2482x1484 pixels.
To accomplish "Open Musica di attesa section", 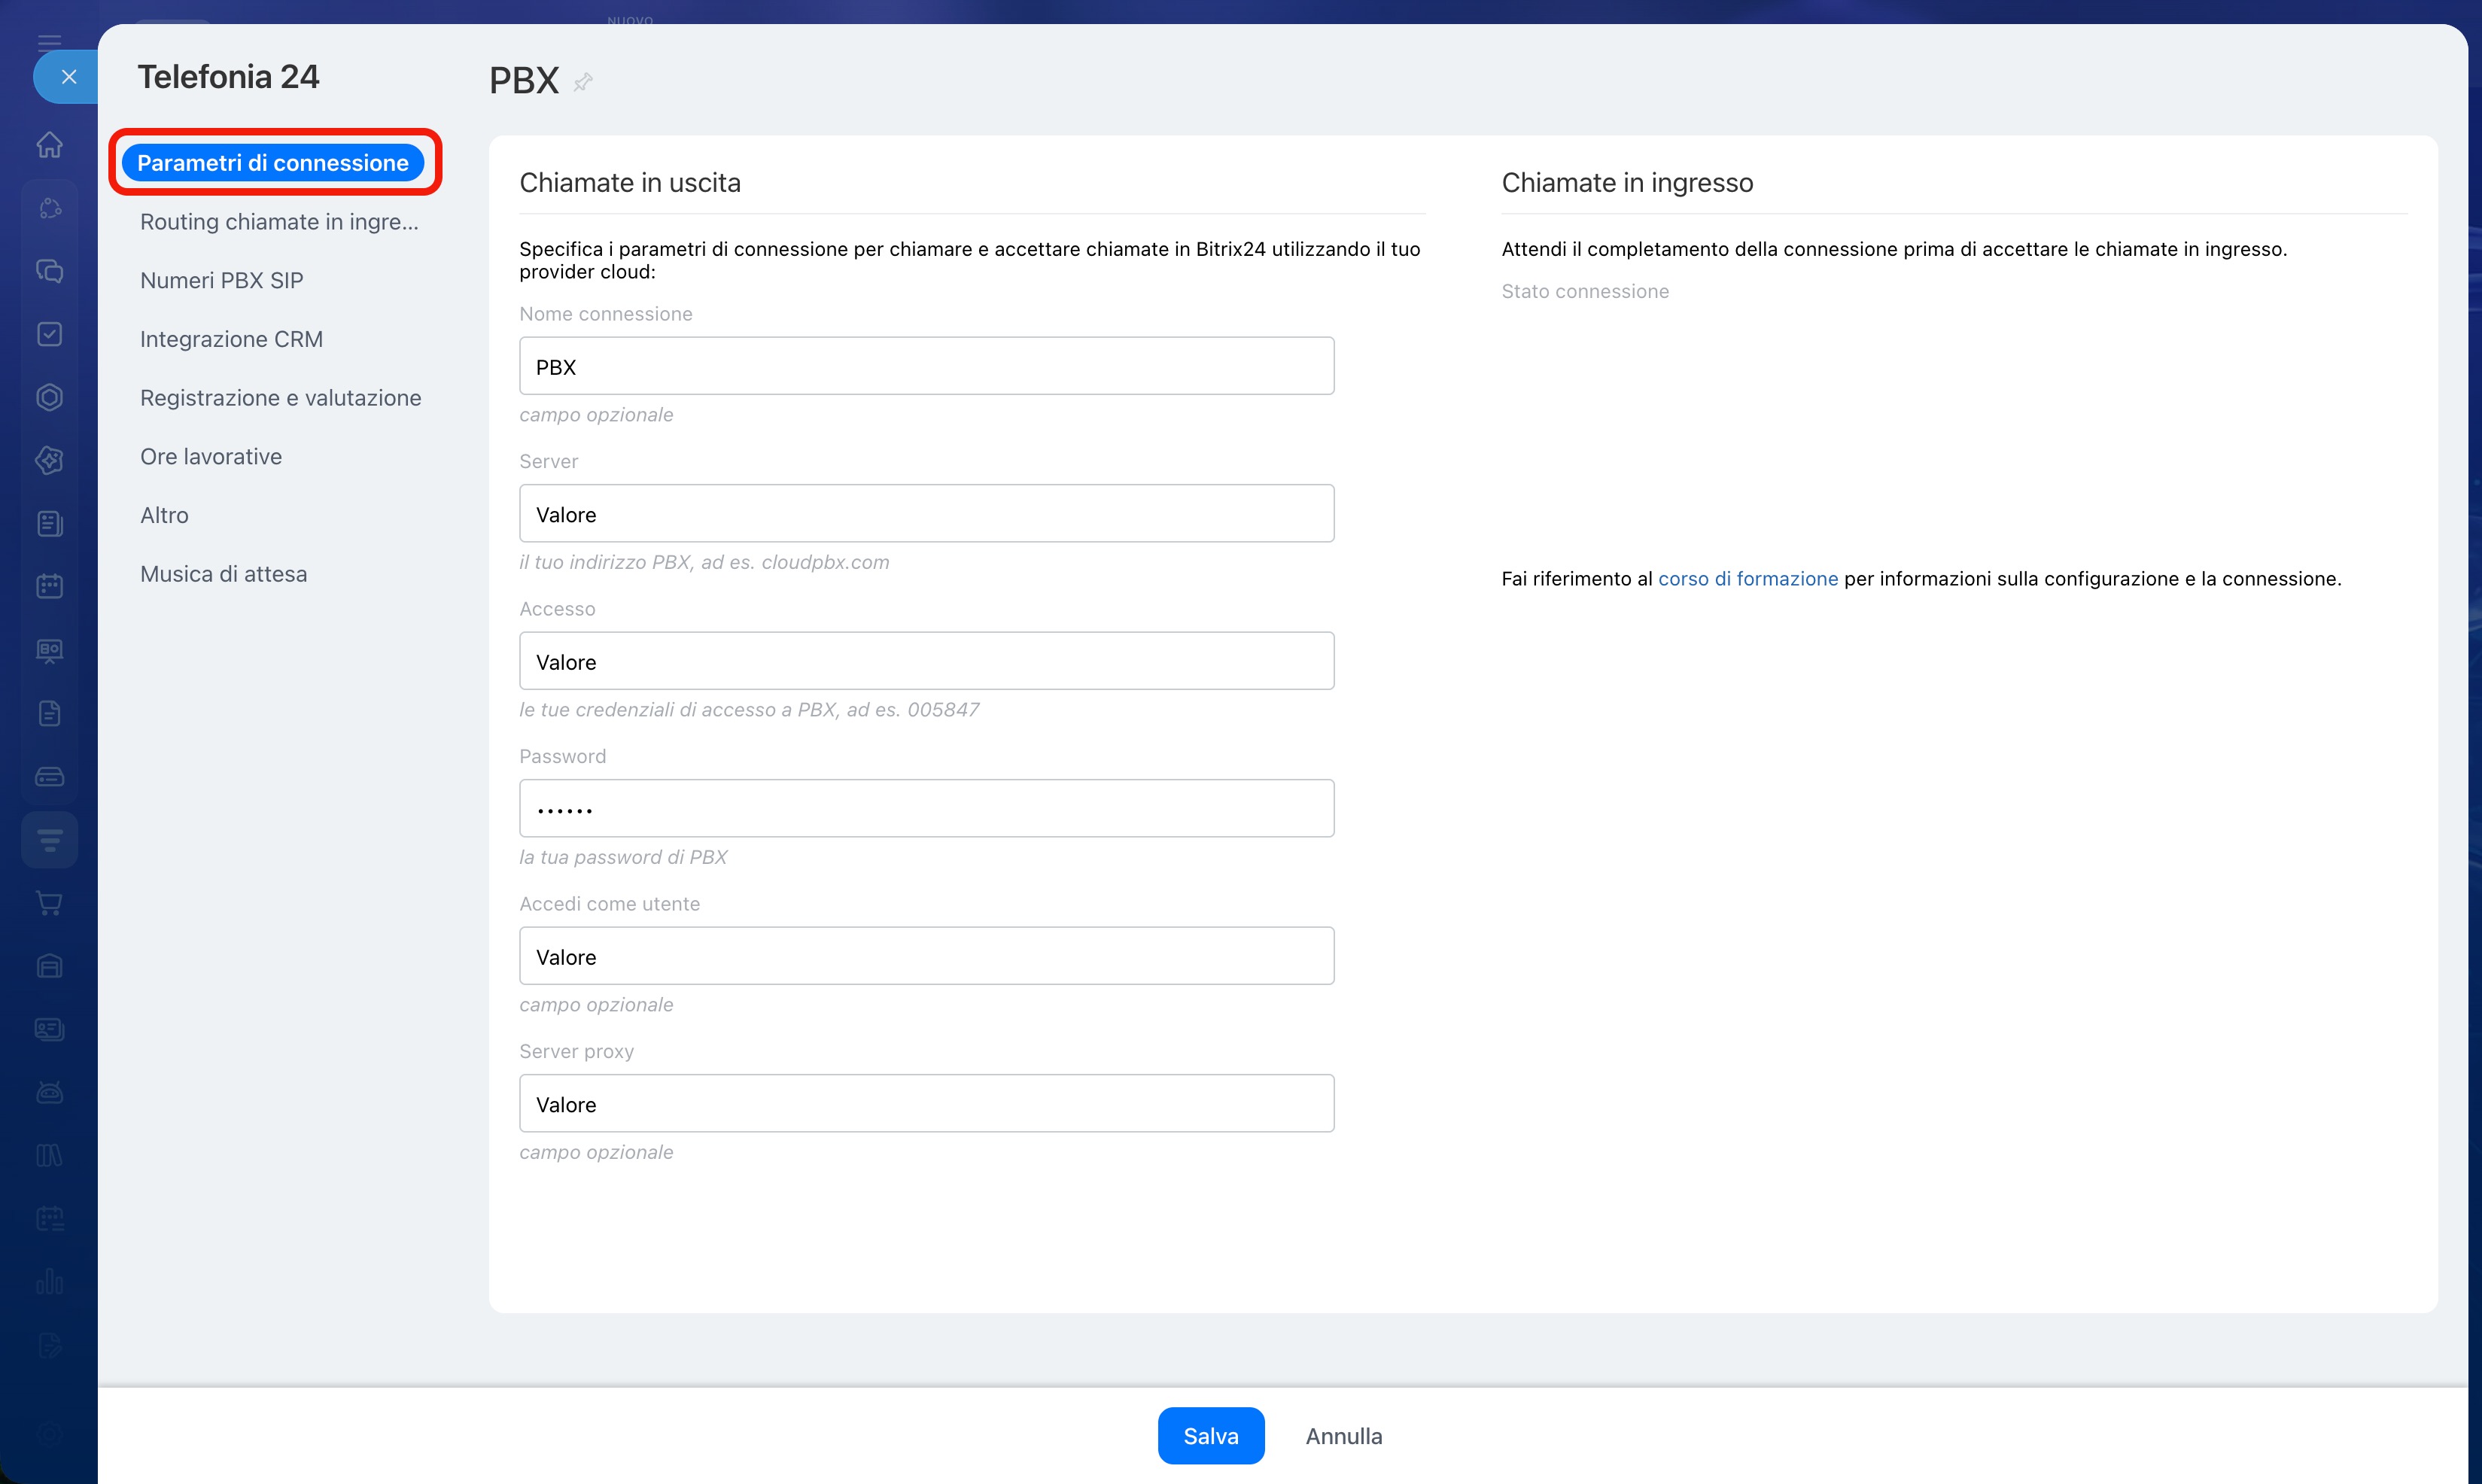I will point(223,574).
